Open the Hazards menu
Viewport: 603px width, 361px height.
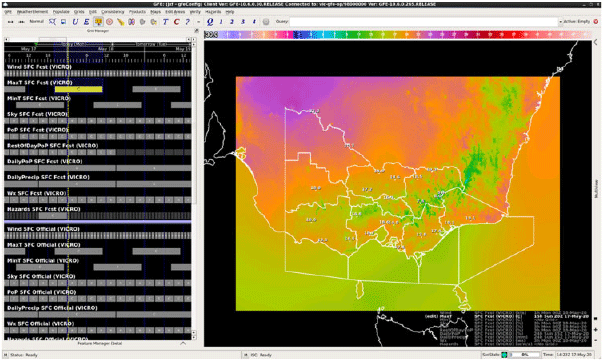(x=213, y=12)
